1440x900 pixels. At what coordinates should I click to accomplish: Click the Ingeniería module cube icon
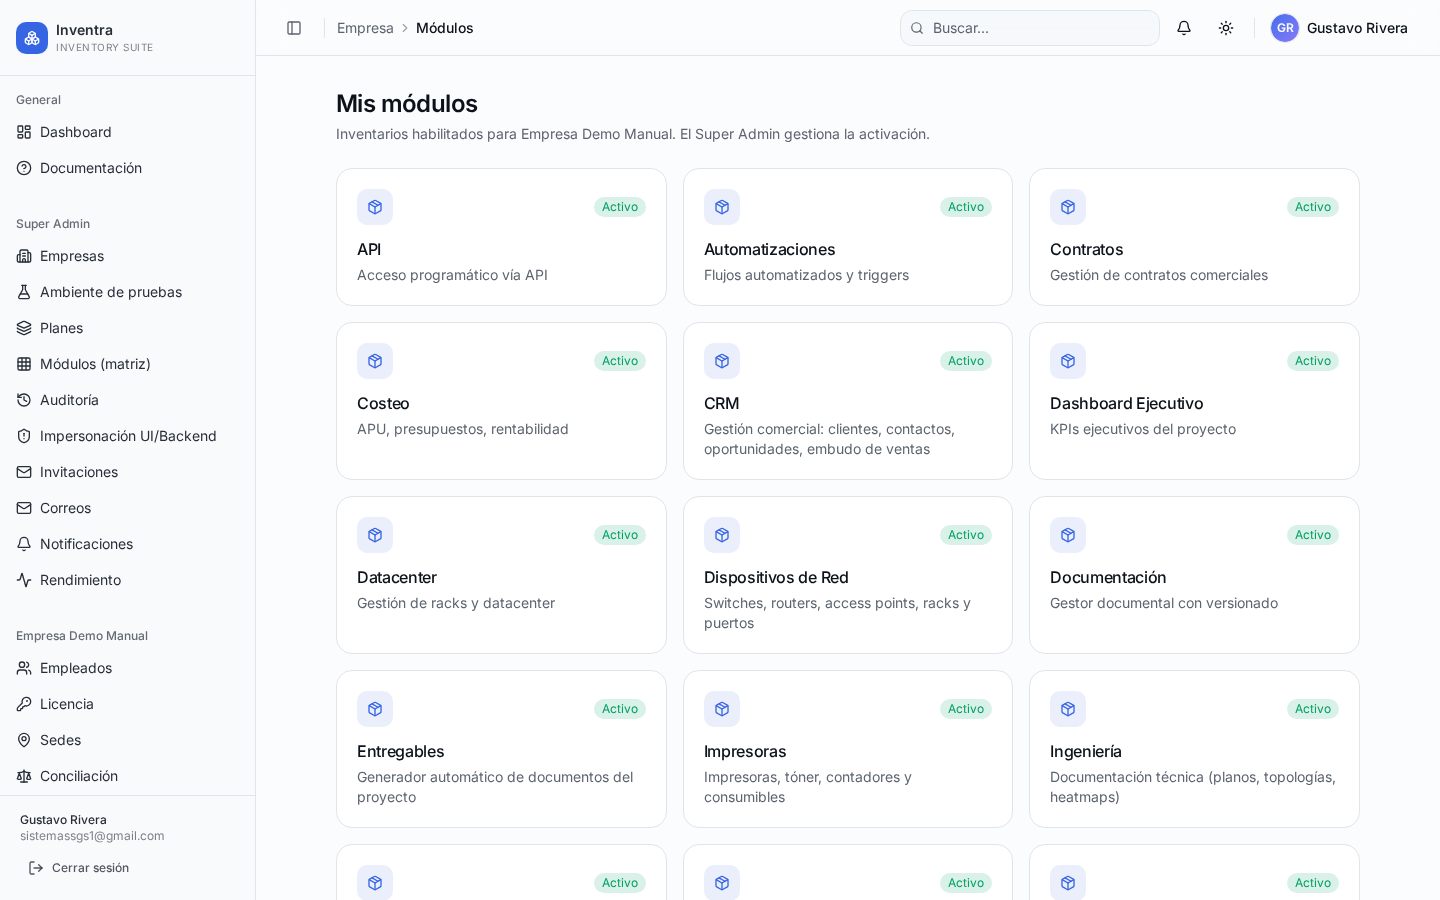pos(1068,709)
